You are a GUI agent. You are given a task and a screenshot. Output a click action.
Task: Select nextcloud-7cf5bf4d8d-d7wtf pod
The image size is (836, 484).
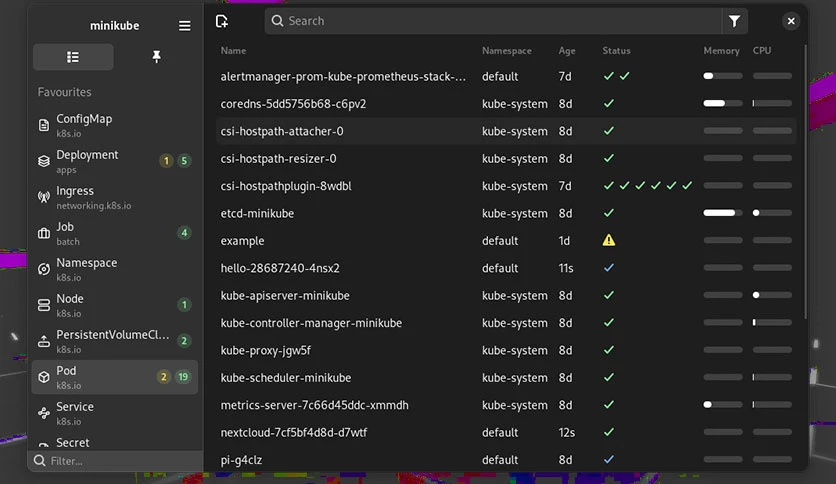(x=506, y=432)
